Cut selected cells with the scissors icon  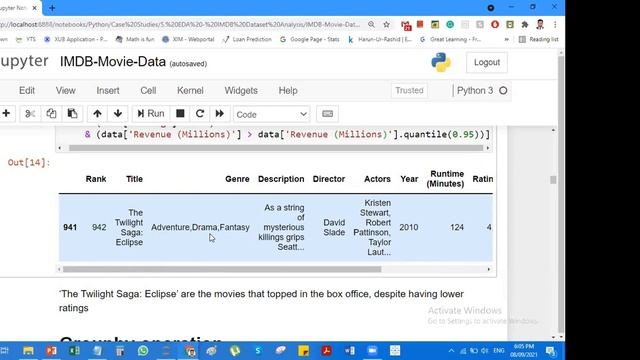point(30,113)
